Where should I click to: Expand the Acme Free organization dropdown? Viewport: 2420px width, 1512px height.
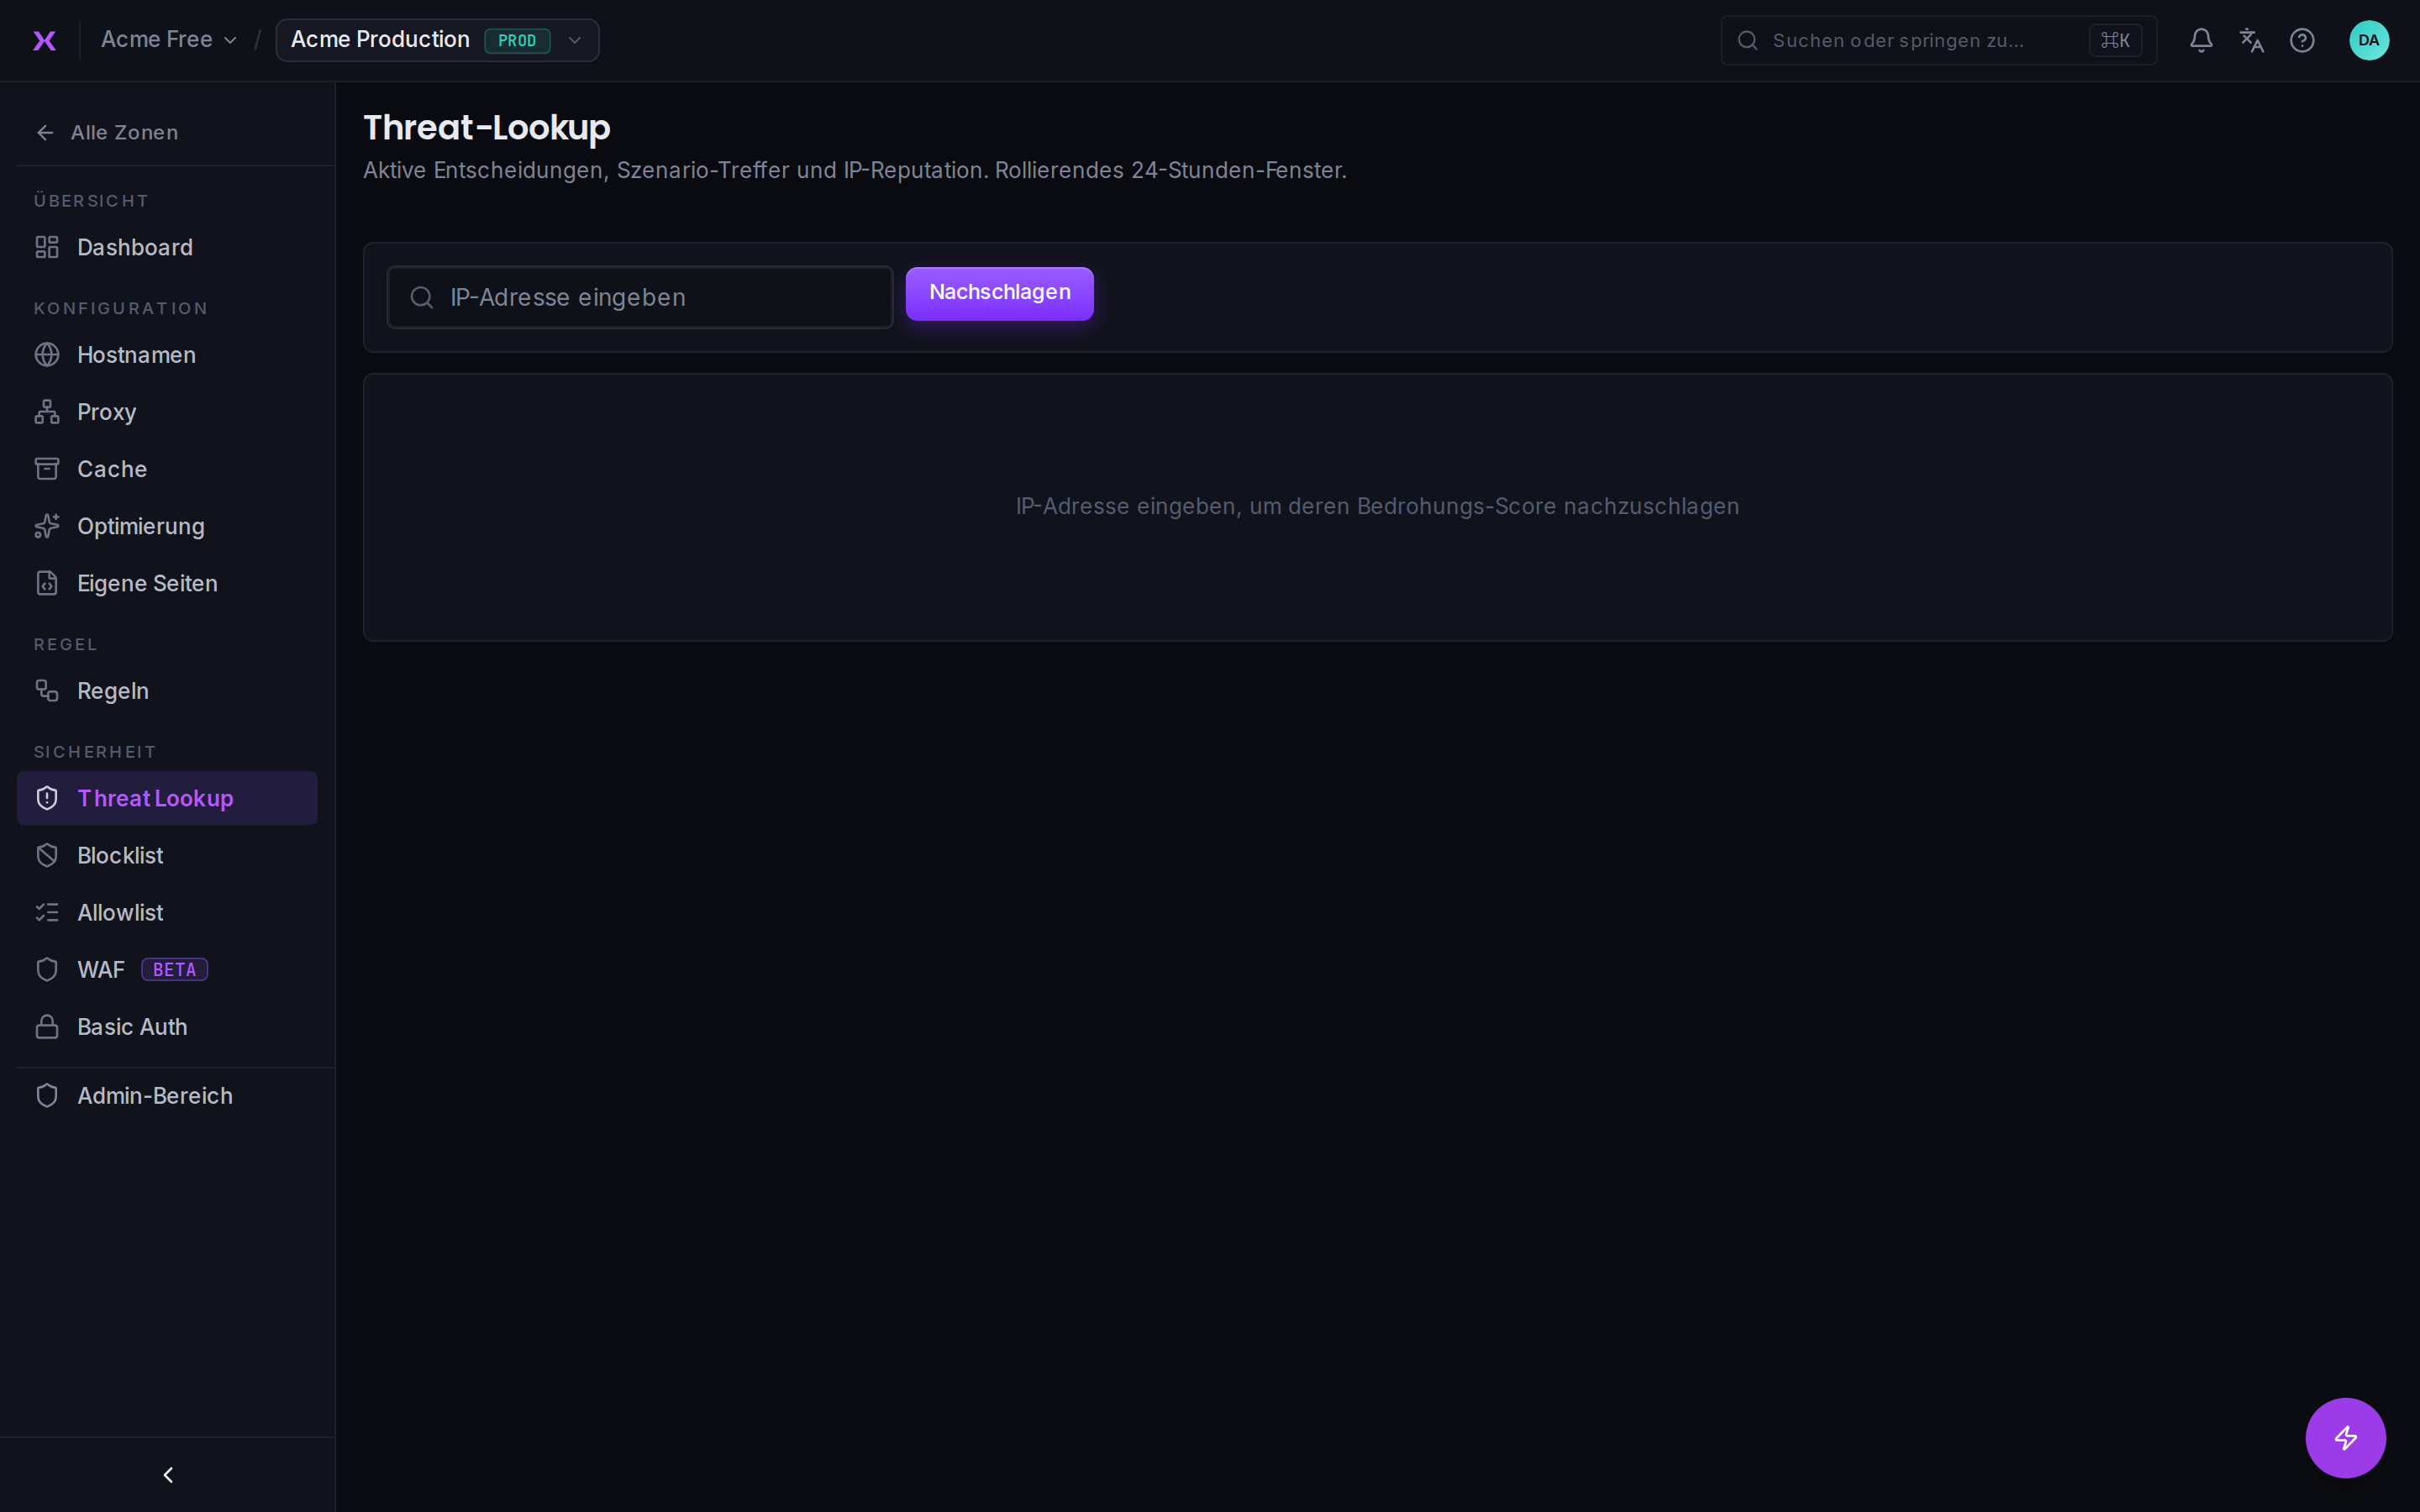coord(168,40)
